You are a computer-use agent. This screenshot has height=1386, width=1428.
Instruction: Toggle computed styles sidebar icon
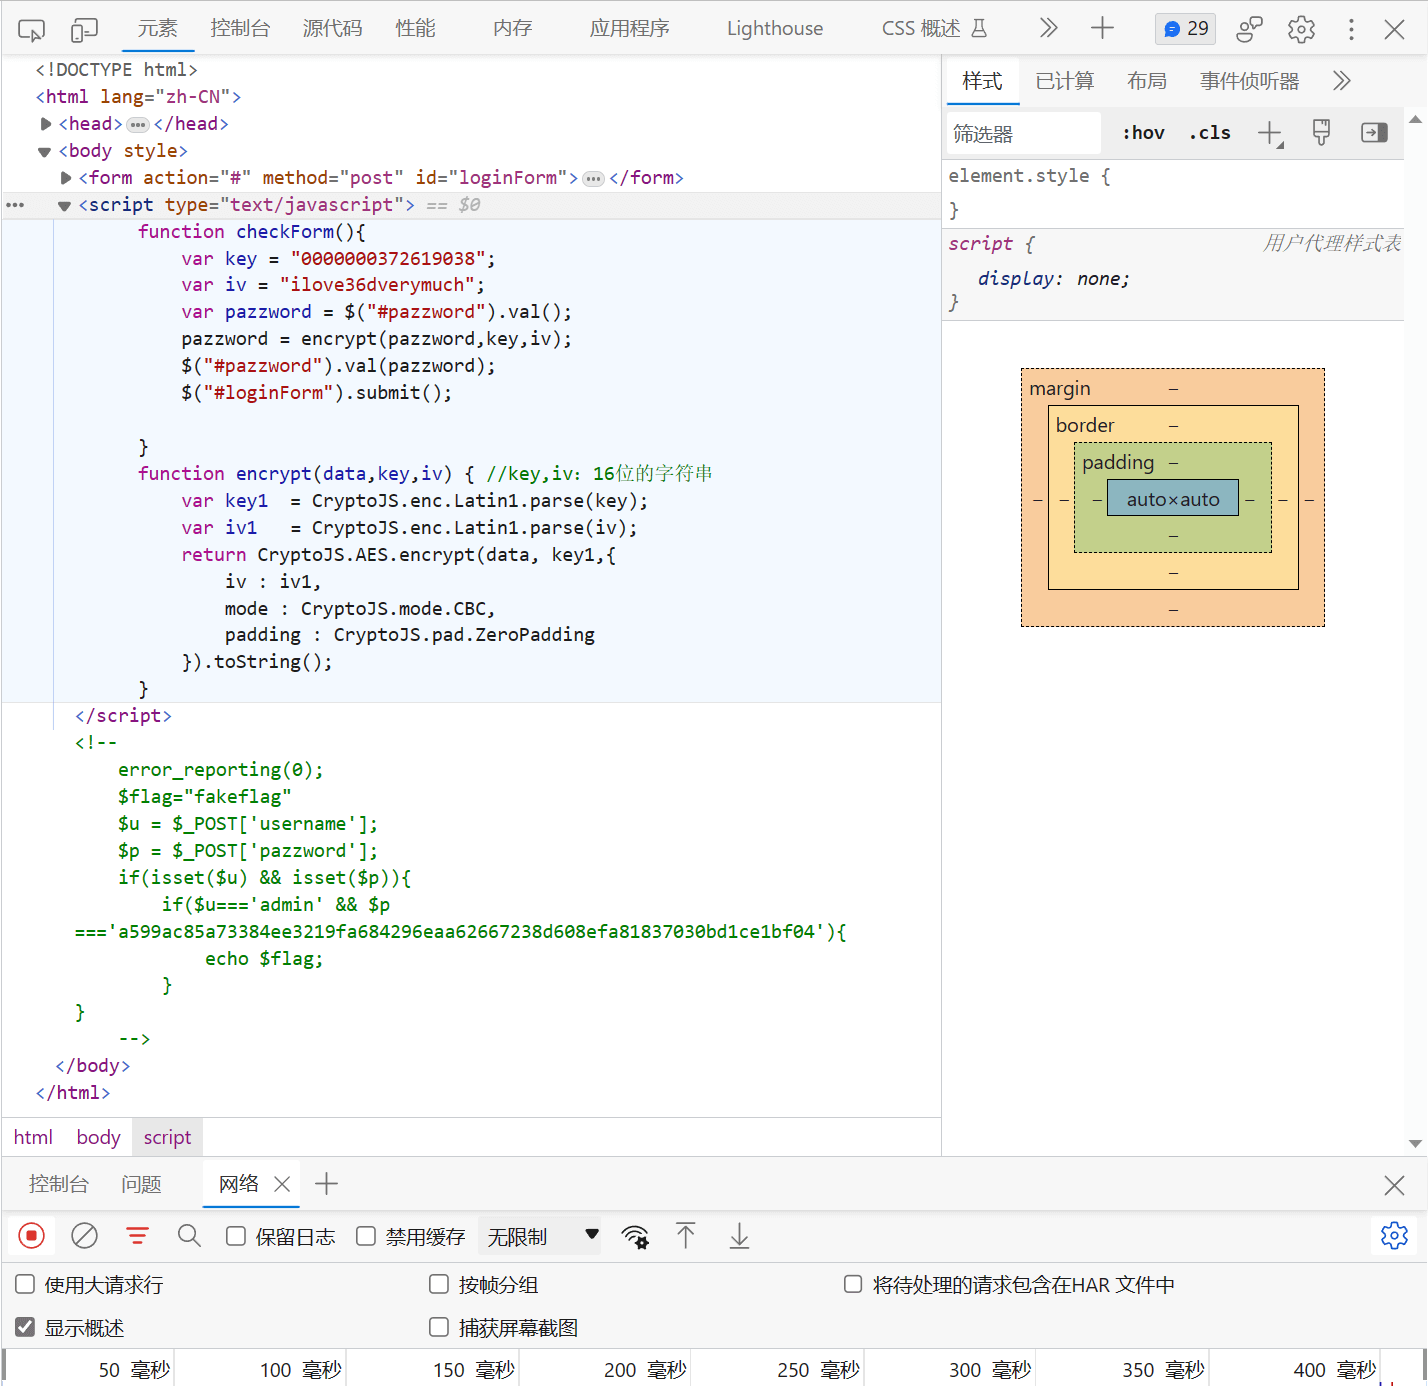pos(1374,133)
